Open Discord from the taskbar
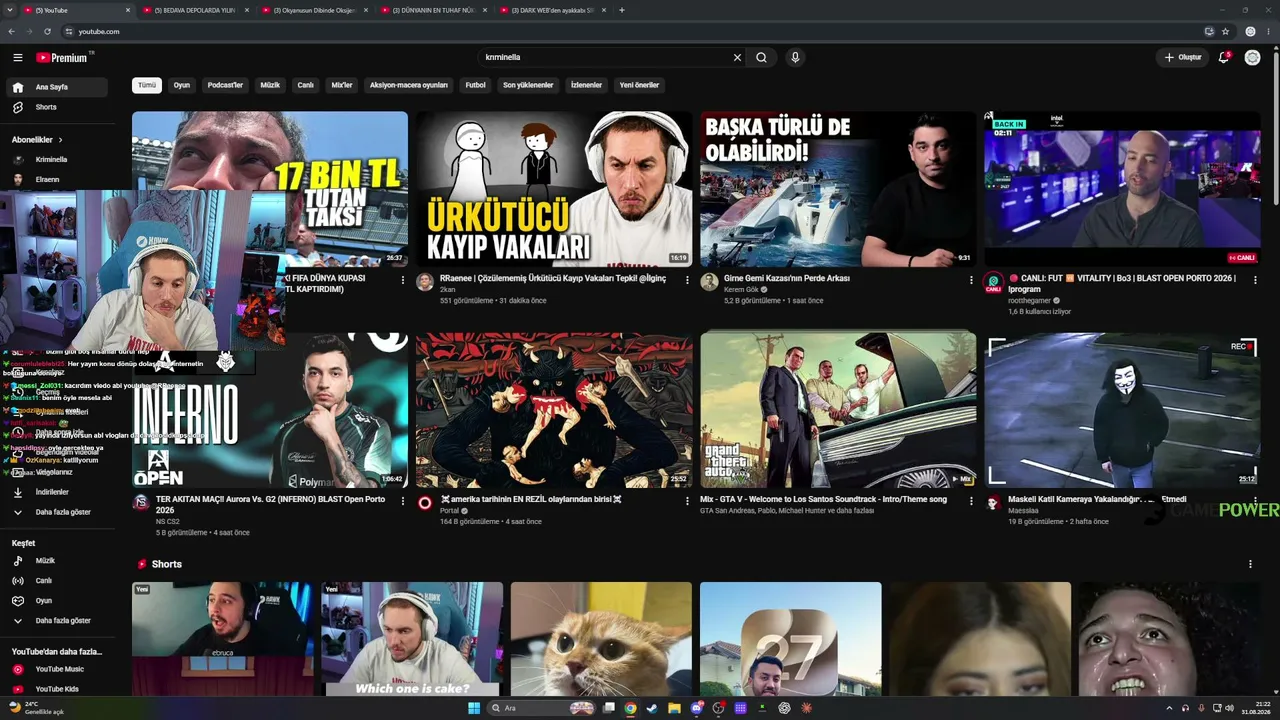Screen dimensions: 1280x720 coord(696,708)
